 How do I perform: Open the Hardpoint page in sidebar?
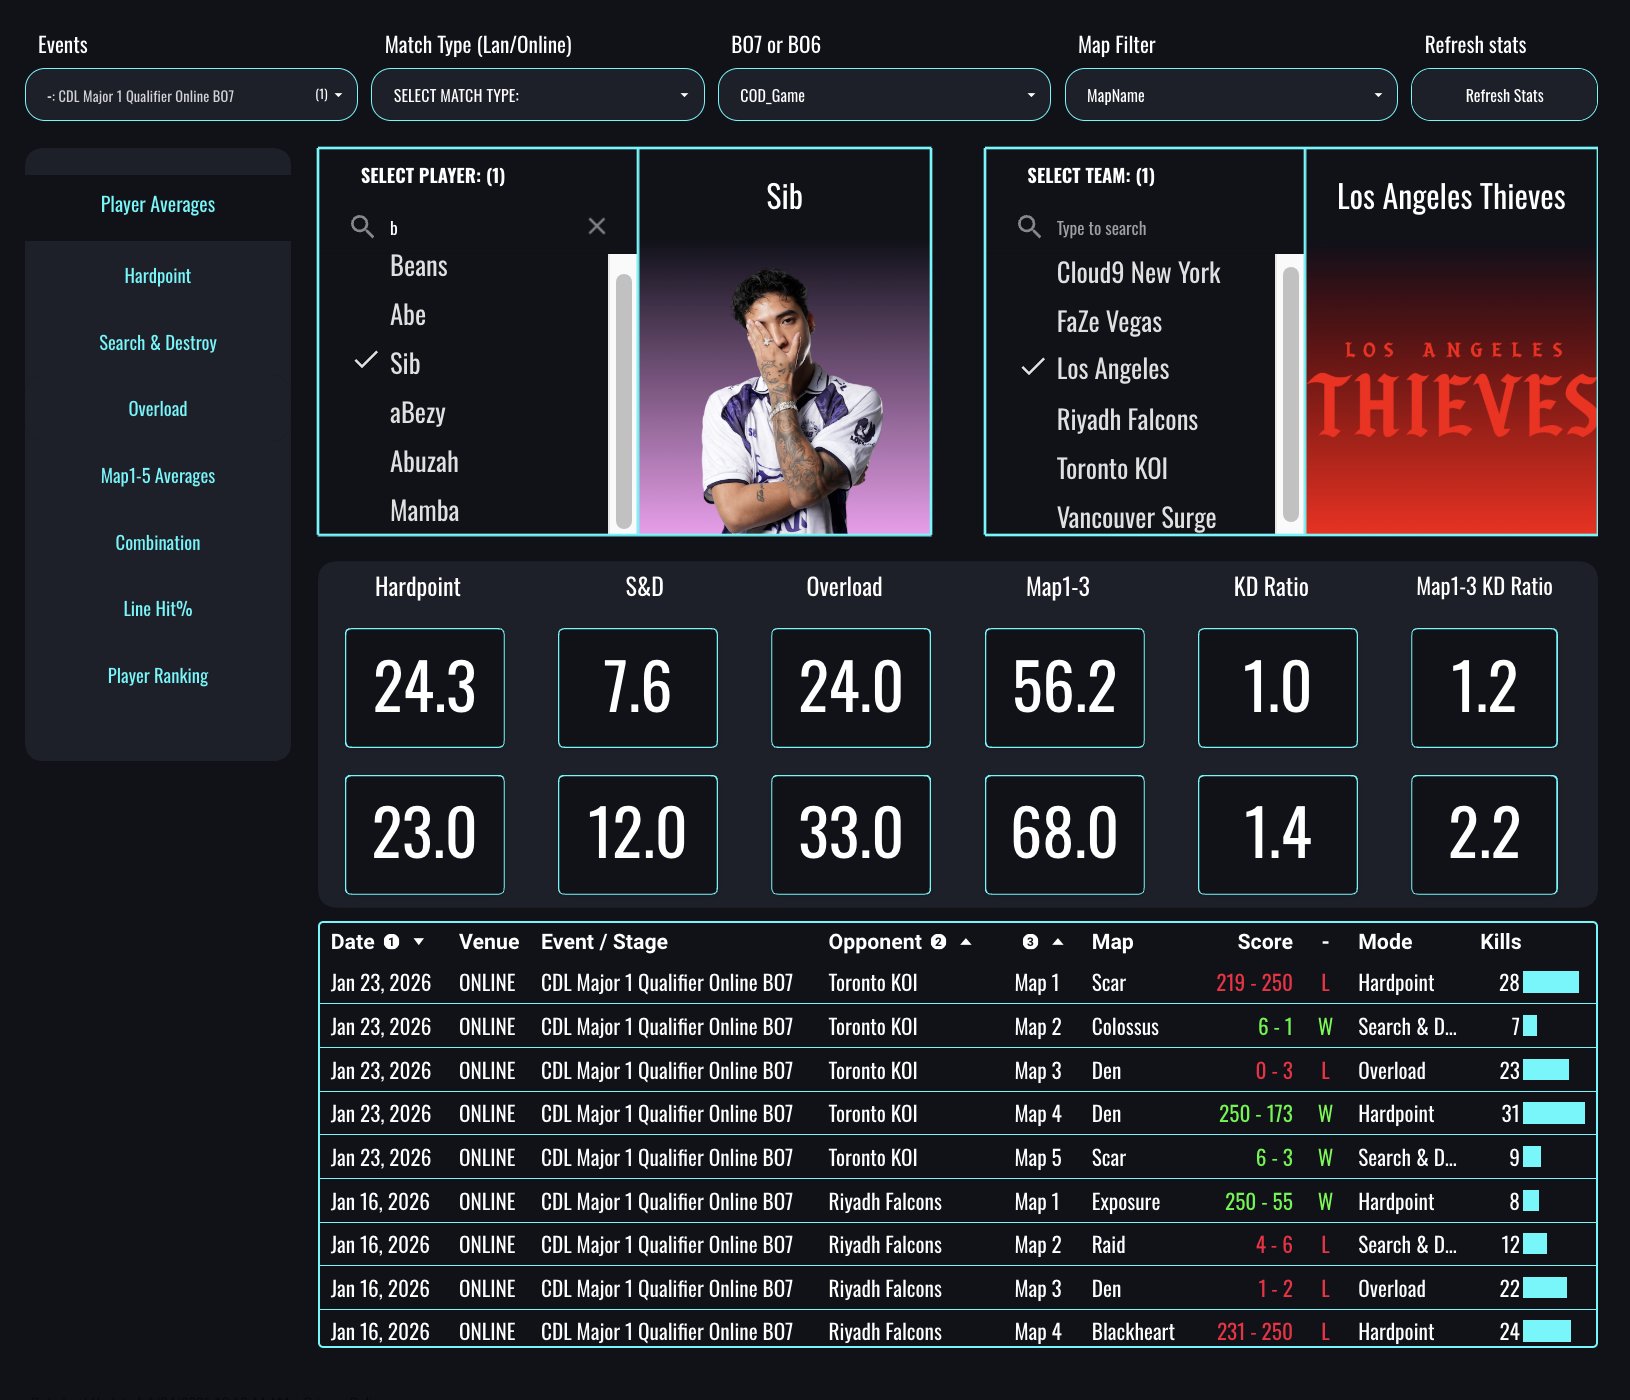click(x=158, y=276)
